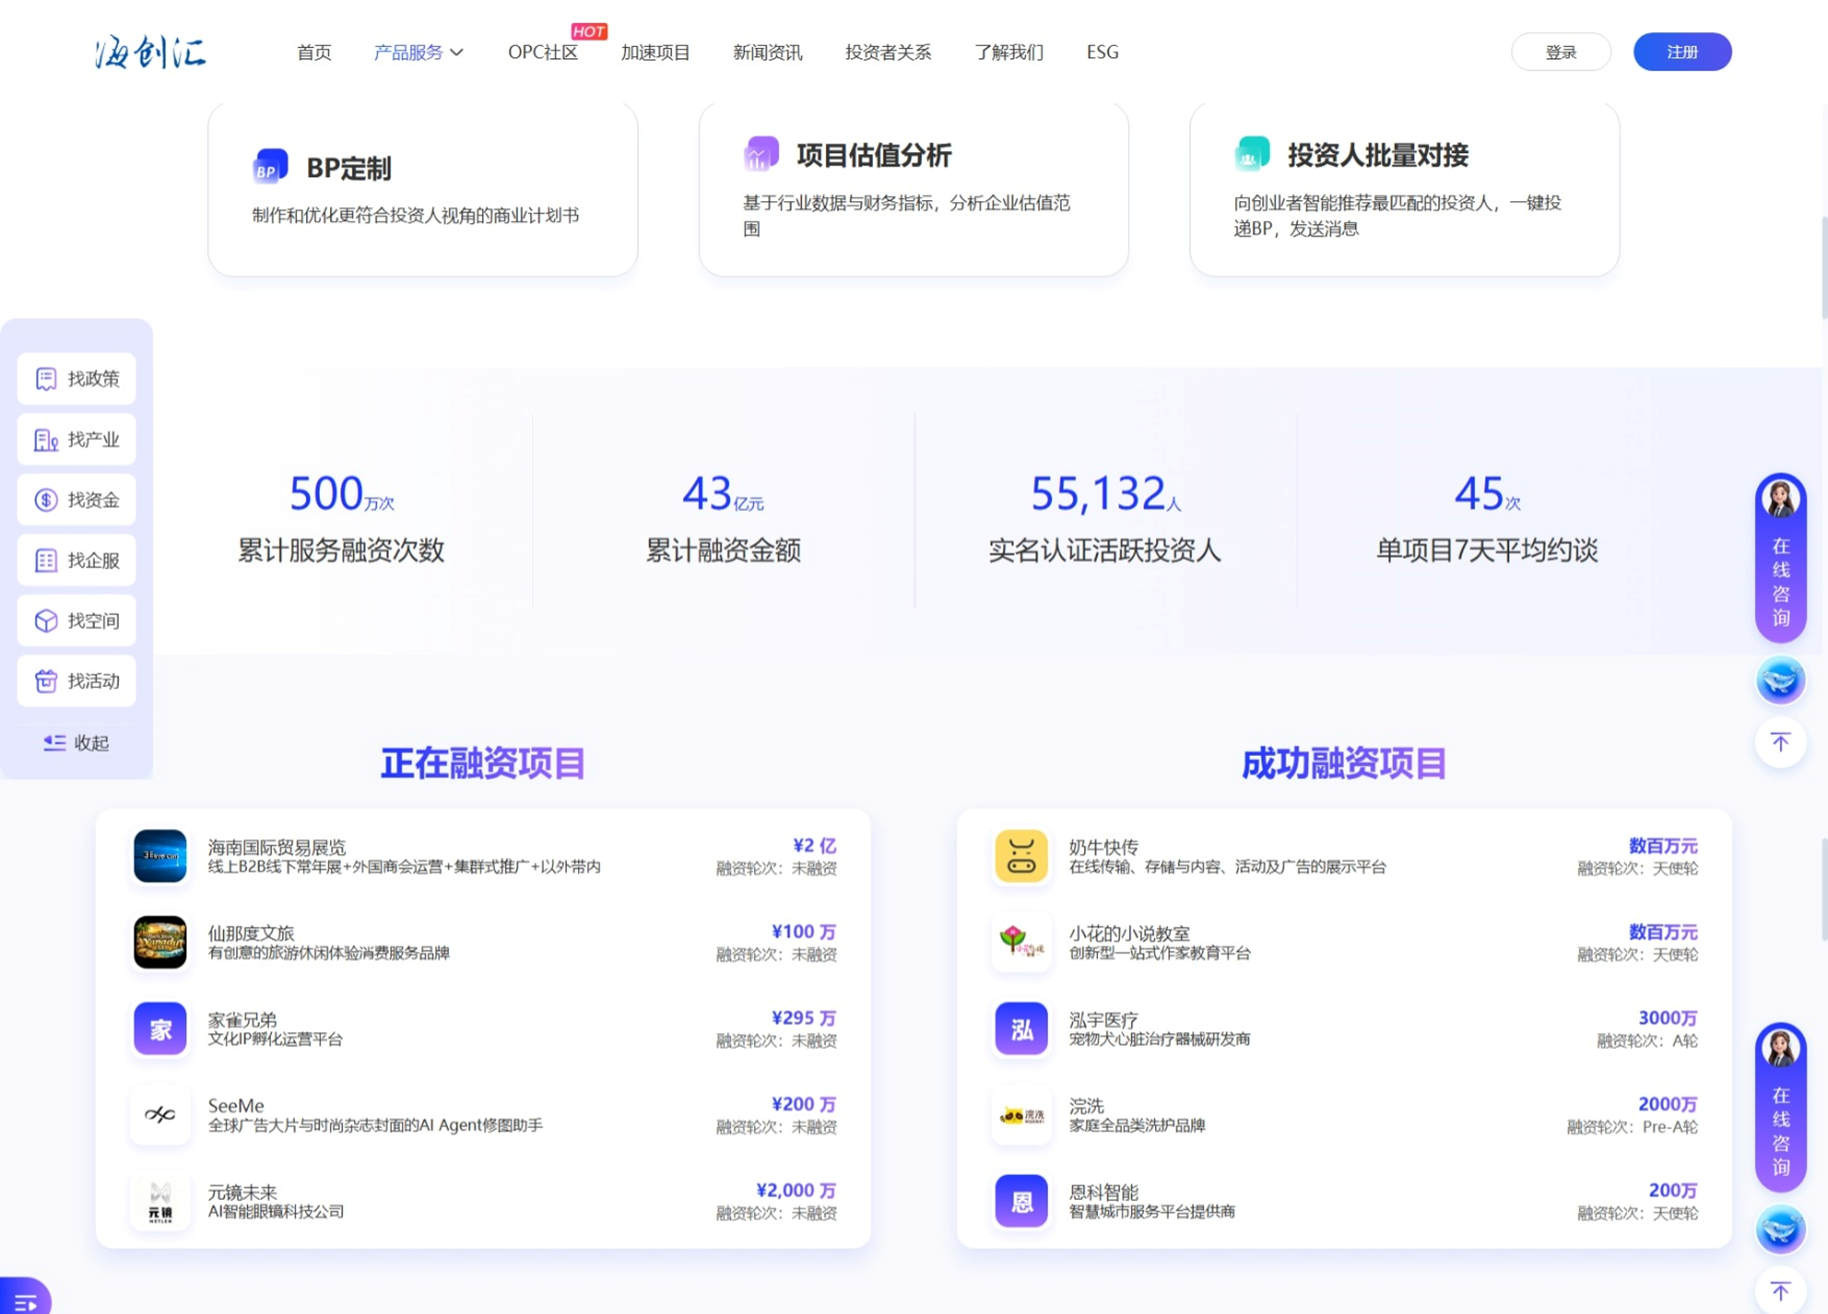This screenshot has height=1314, width=1828.
Task: Click the blue 注册 button
Action: [1682, 52]
